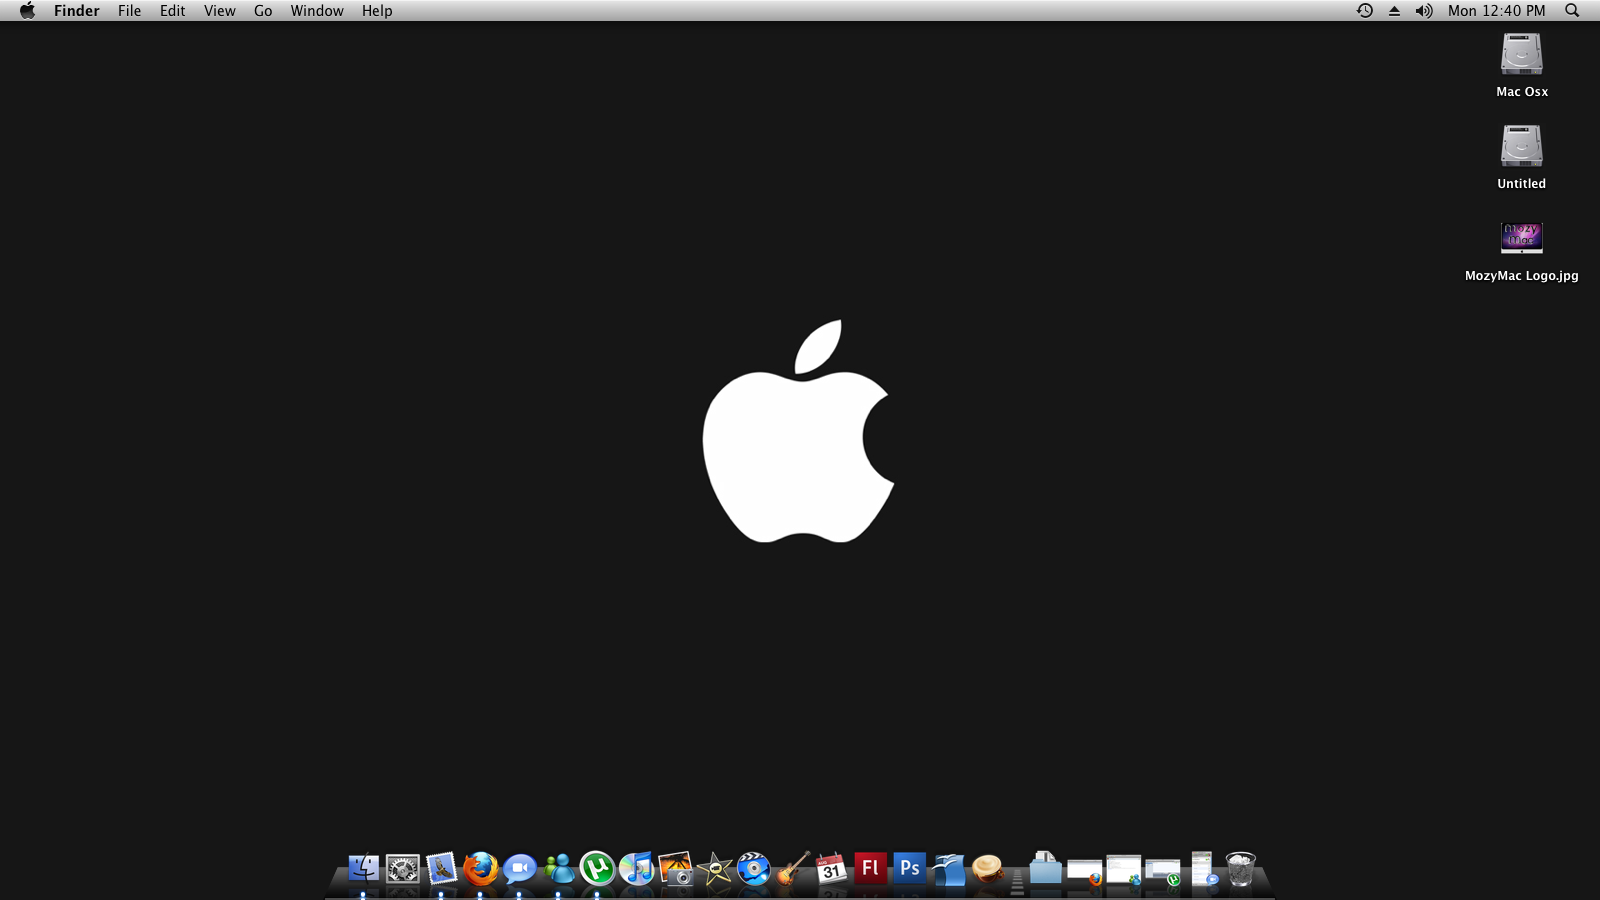Open the Messenger buddies icon in Dock
The width and height of the screenshot is (1600, 900).
coord(558,868)
